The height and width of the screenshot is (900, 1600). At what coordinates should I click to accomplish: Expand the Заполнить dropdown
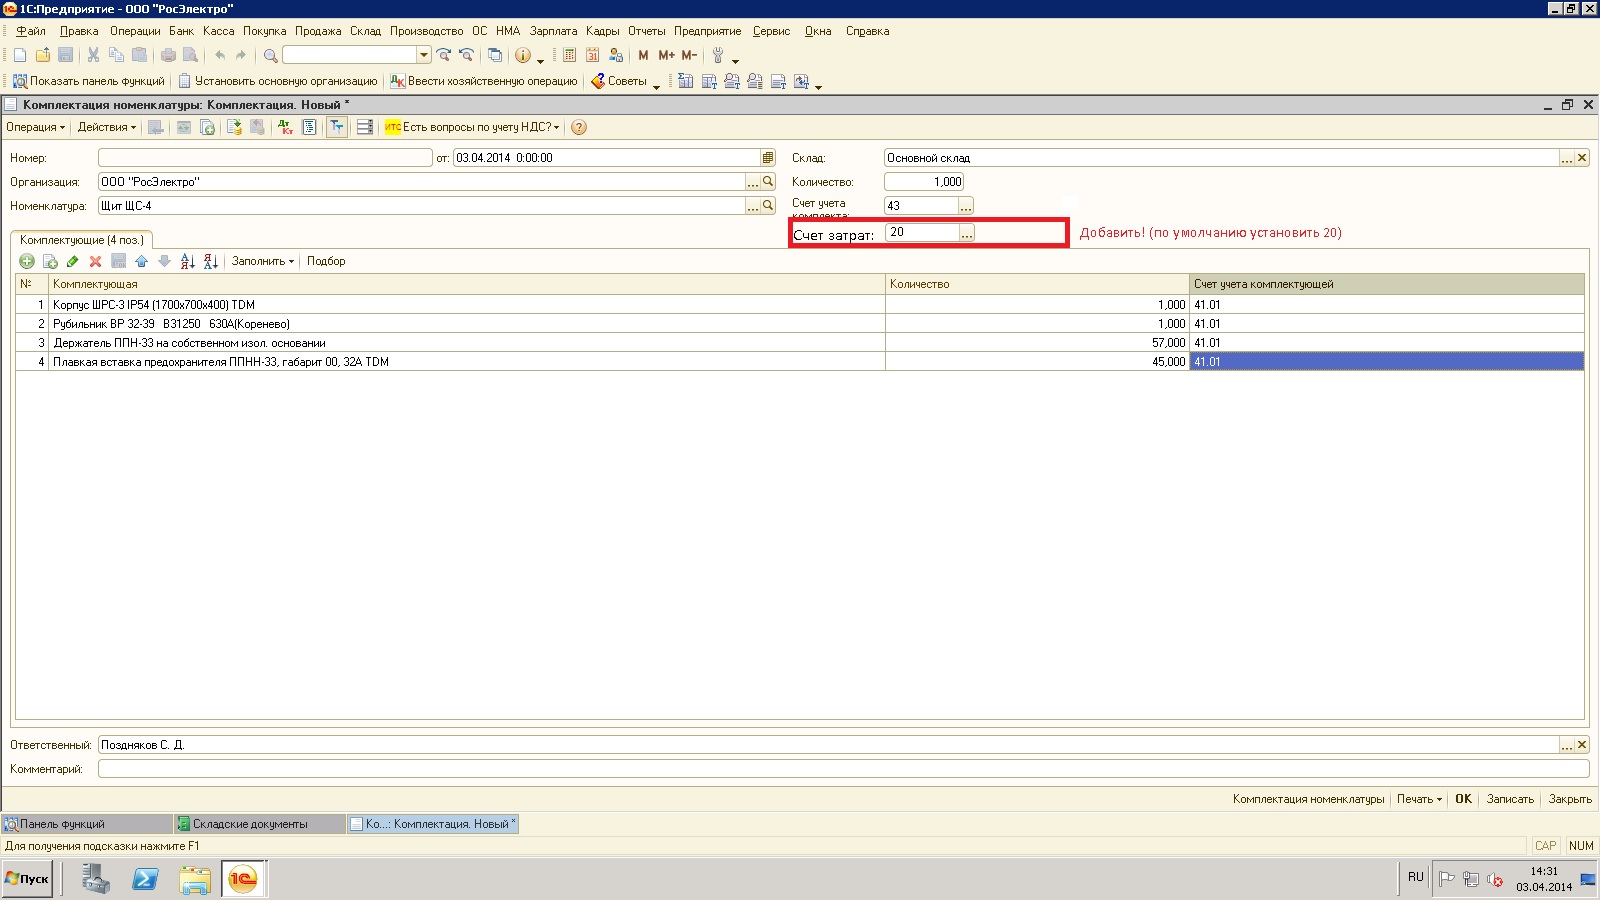[x=262, y=261]
